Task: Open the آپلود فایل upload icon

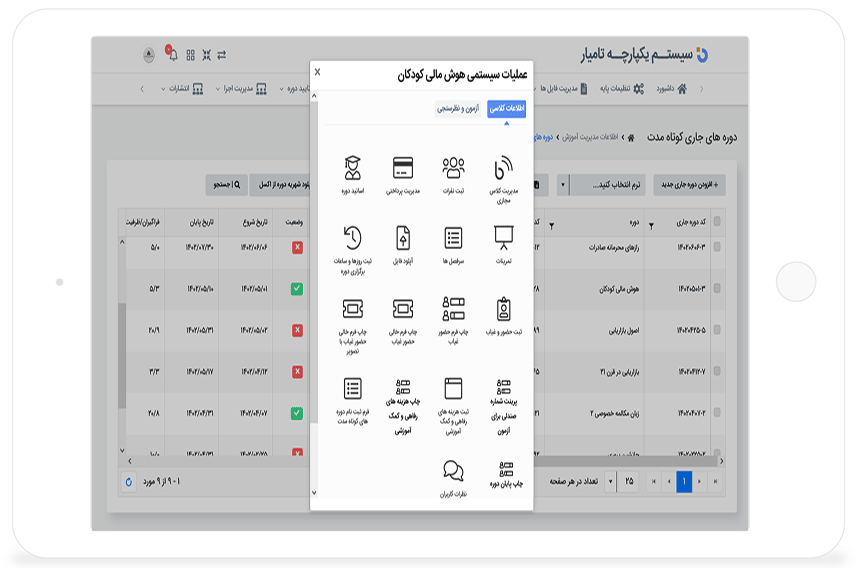Action: (403, 238)
